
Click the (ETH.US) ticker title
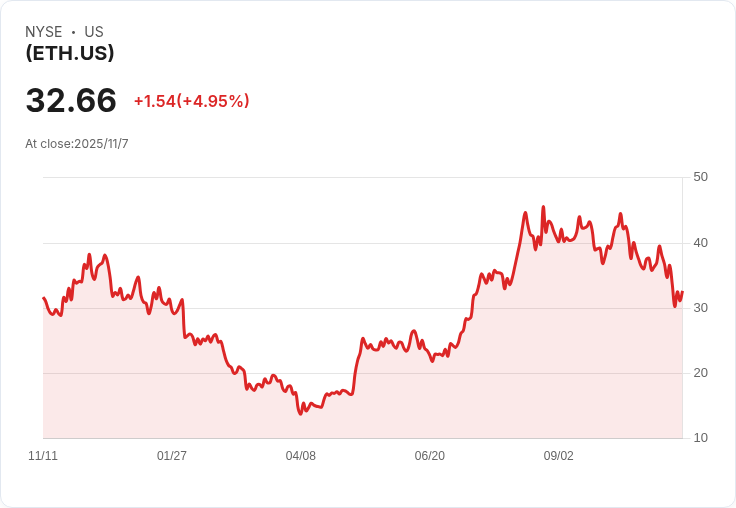(70, 53)
